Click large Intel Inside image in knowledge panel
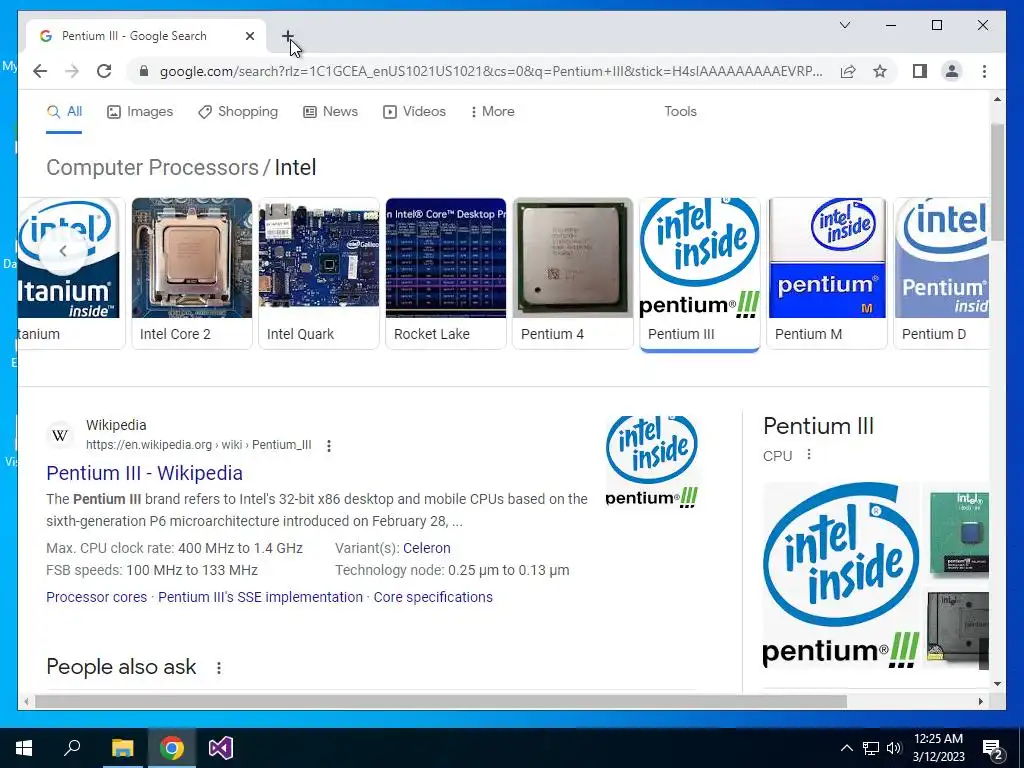Image resolution: width=1024 pixels, height=768 pixels. pyautogui.click(x=841, y=575)
